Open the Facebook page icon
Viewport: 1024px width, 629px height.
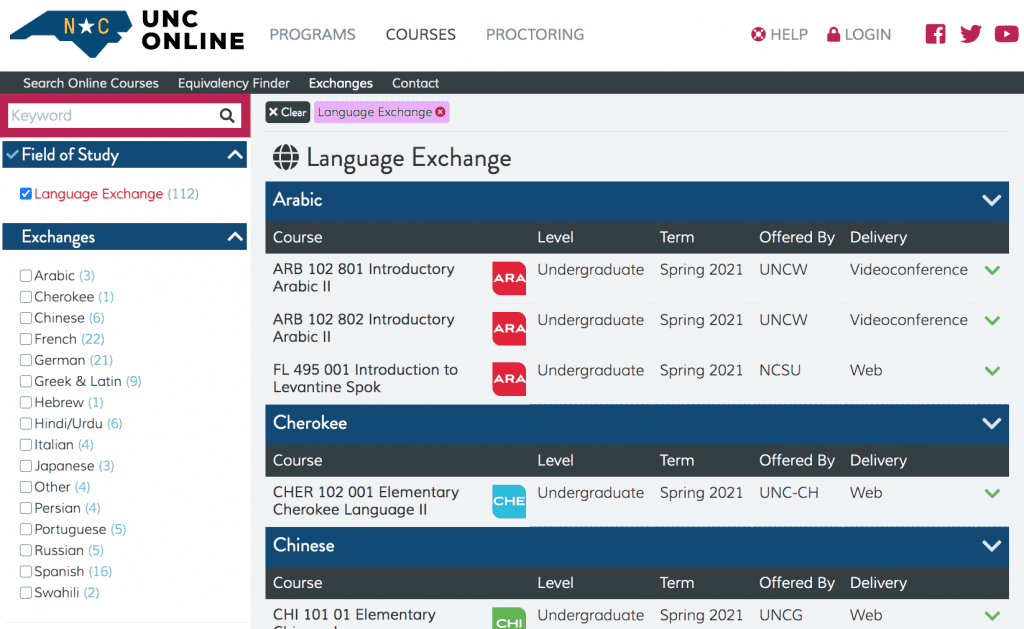[x=935, y=34]
